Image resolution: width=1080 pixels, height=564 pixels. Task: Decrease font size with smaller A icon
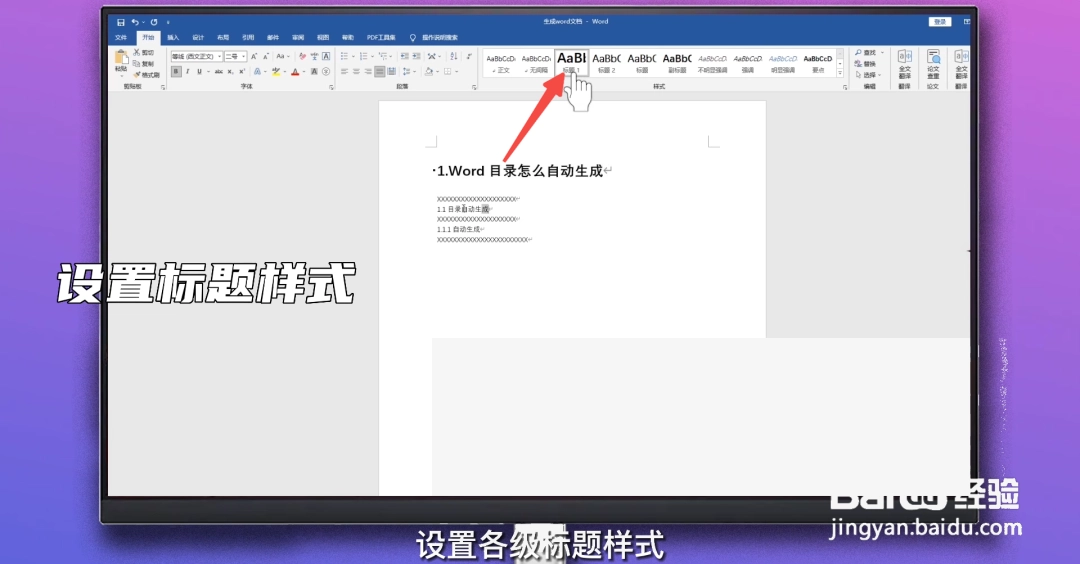click(266, 56)
